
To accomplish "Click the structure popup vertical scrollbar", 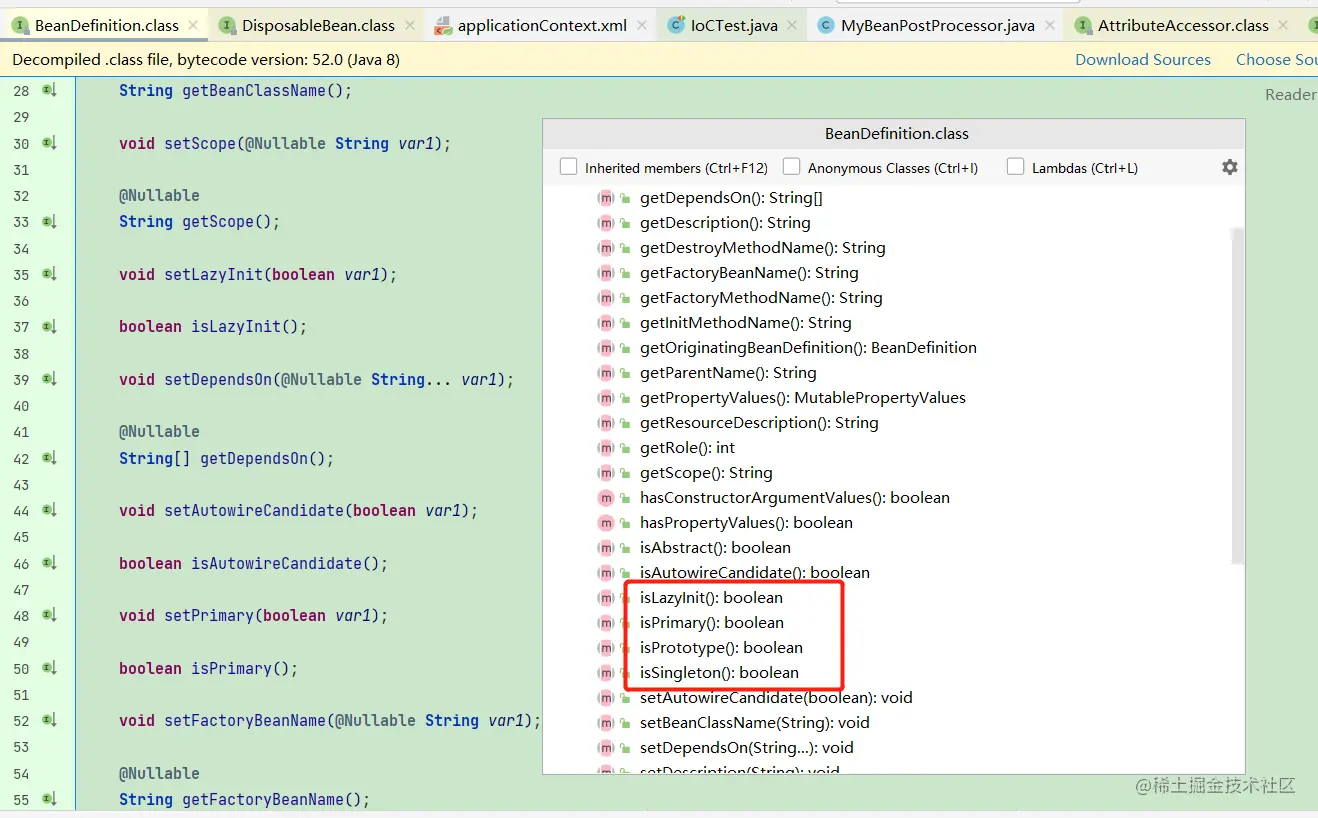I will (1238, 395).
